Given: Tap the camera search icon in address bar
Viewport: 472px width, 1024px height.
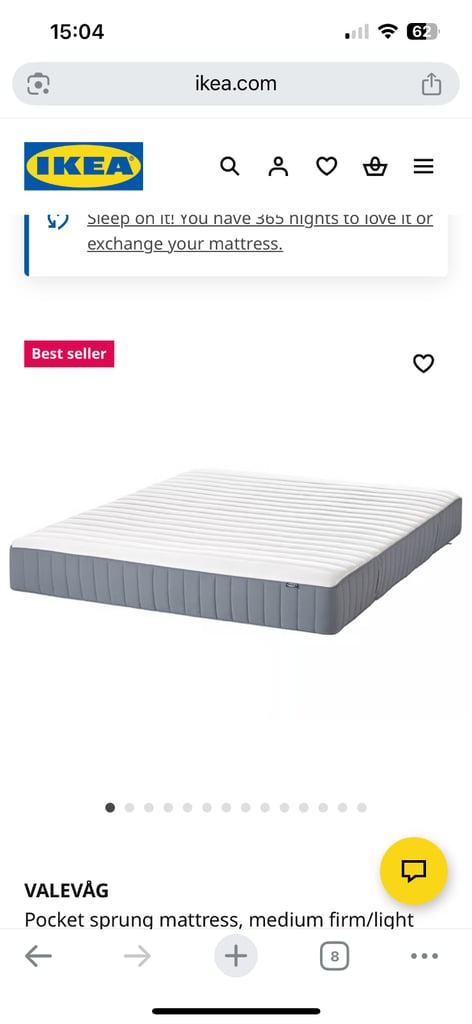Looking at the screenshot, I should [38, 84].
